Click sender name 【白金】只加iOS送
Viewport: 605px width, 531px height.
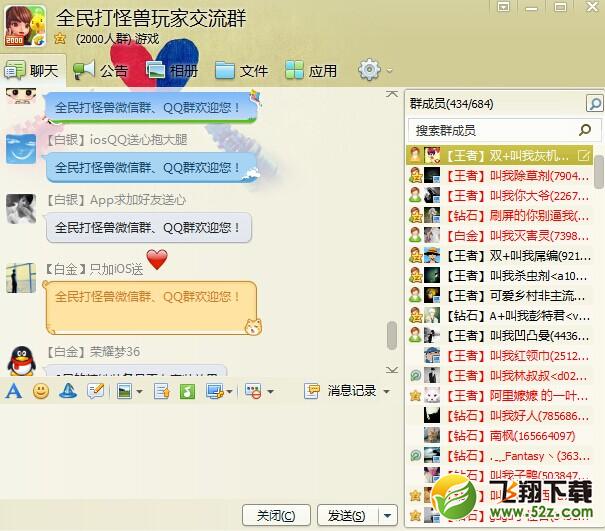pos(95,269)
